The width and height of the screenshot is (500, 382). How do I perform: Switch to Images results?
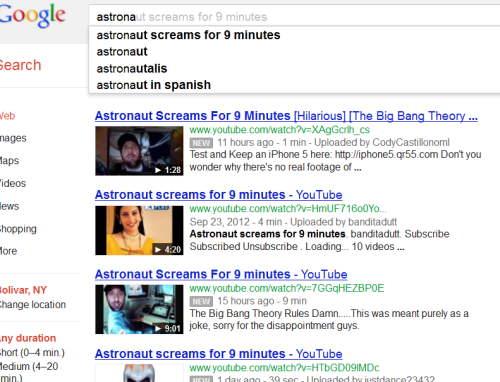[x=13, y=138]
